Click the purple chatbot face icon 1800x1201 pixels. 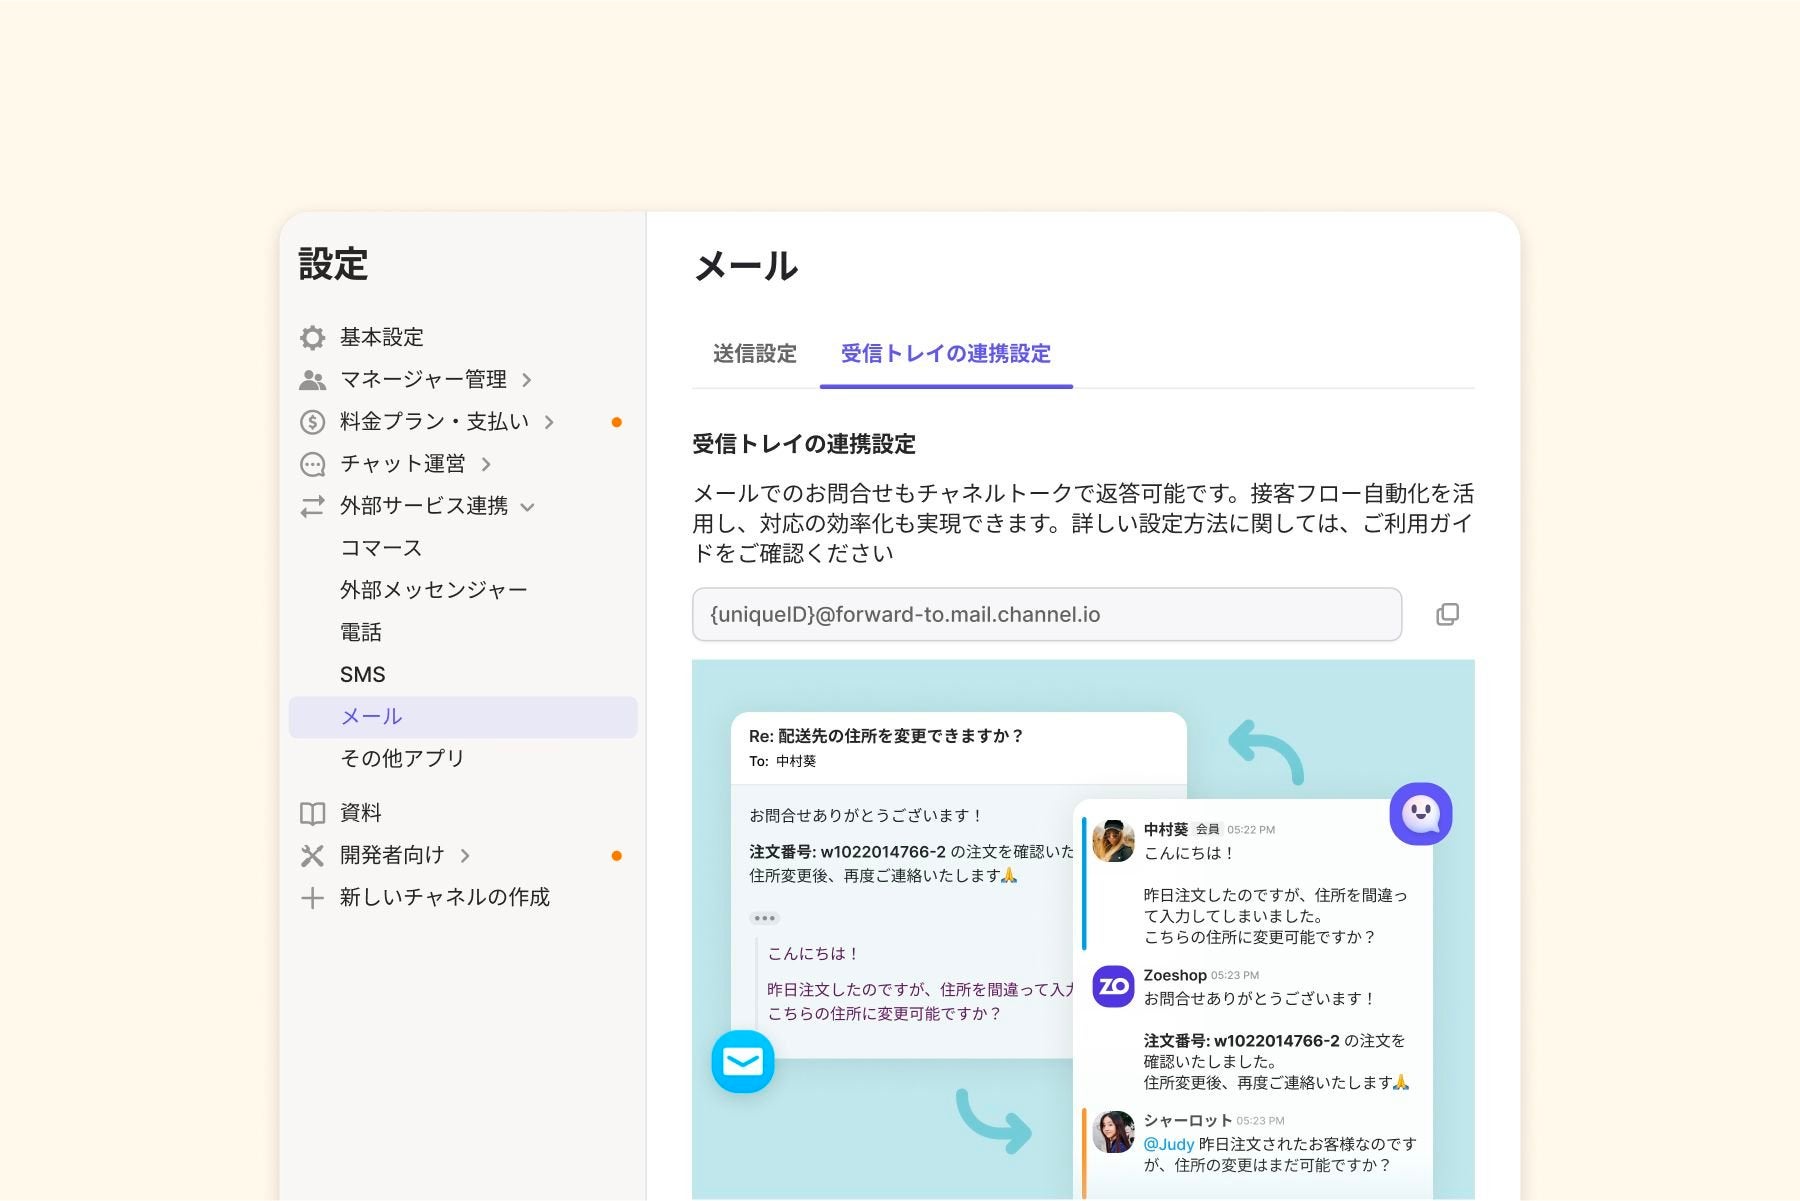(1420, 813)
